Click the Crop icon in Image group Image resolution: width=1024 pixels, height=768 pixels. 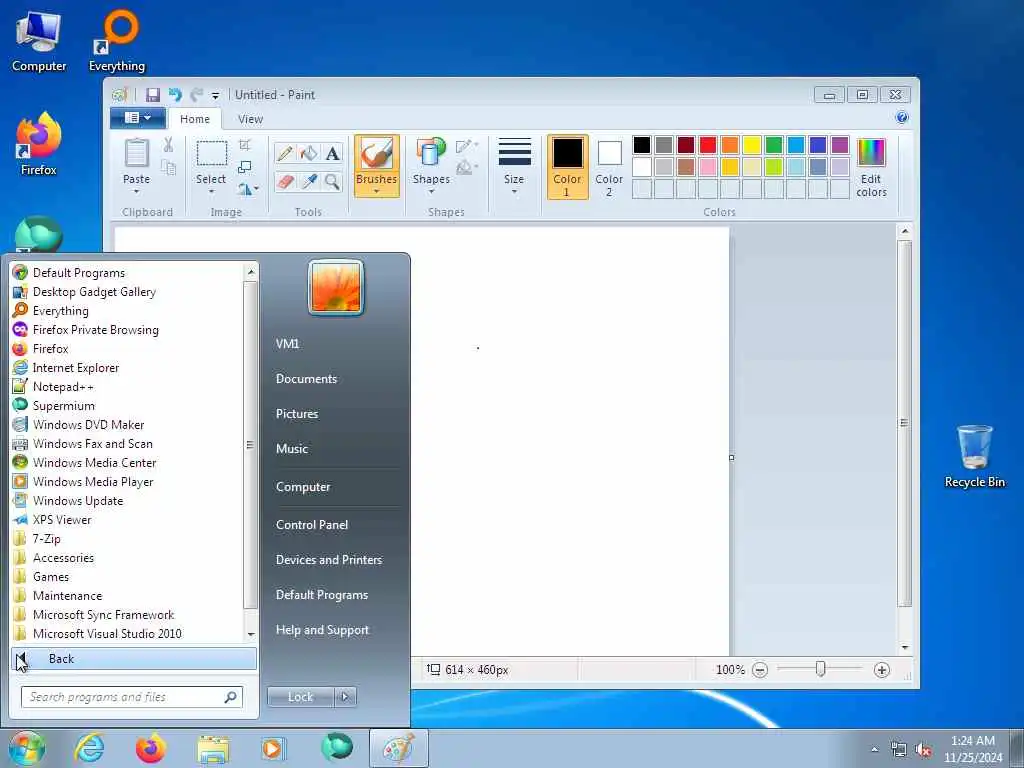[245, 145]
